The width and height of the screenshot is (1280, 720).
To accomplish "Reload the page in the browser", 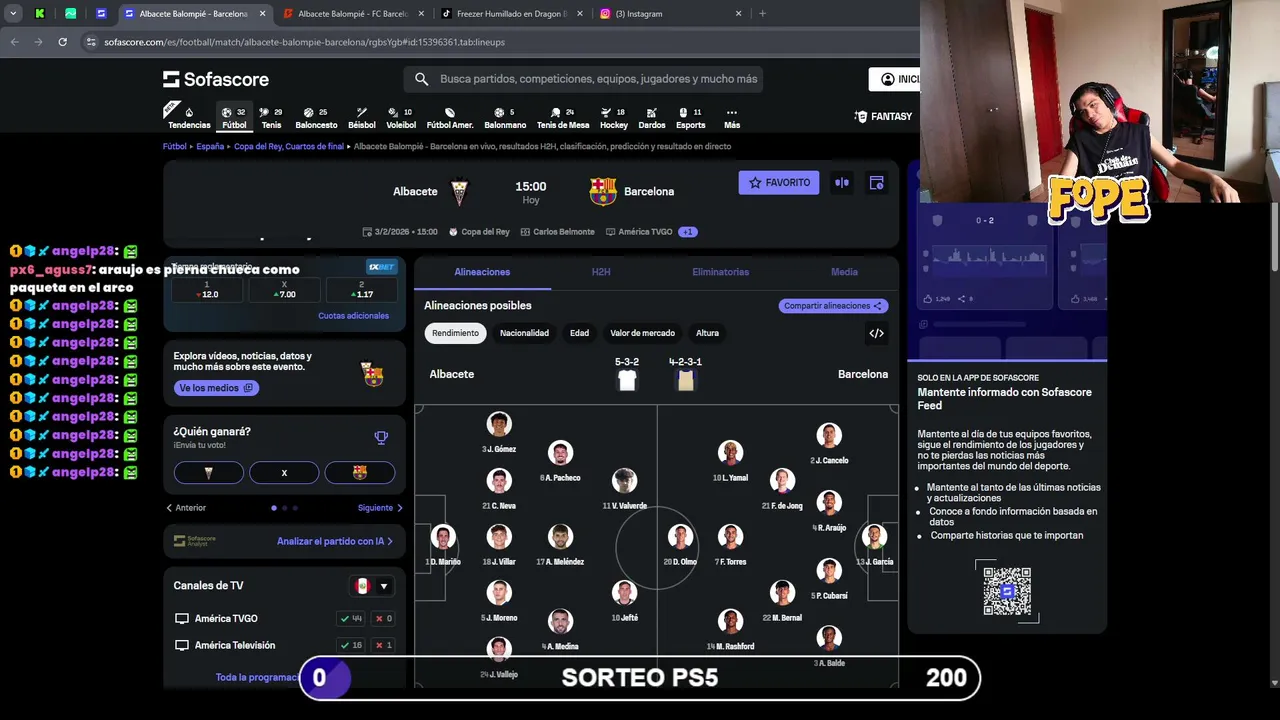I will point(62,42).
